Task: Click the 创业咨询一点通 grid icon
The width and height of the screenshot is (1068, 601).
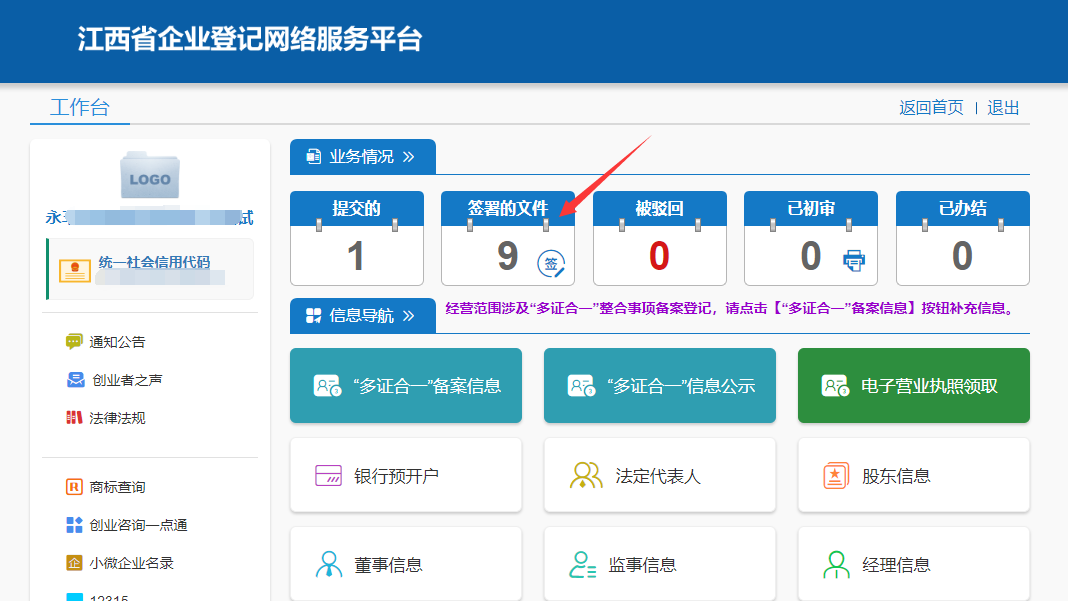Action: coord(74,525)
